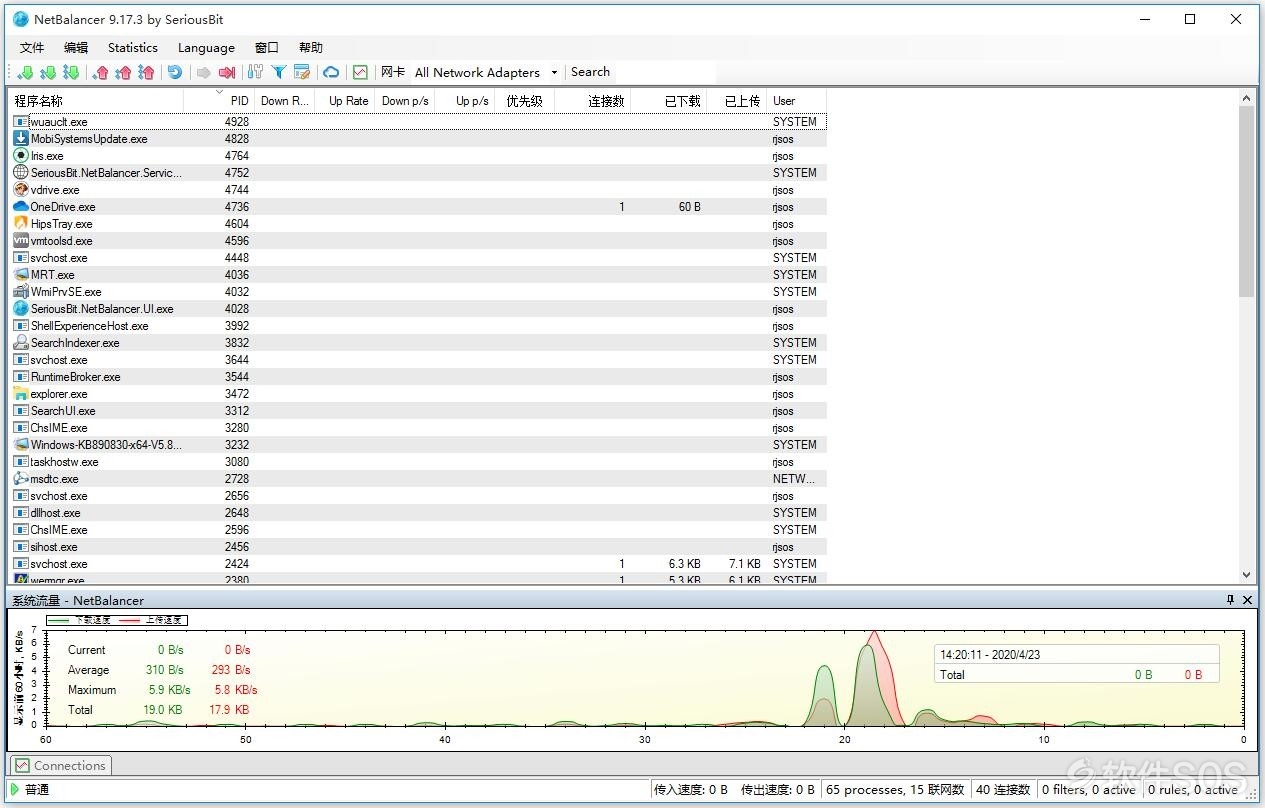Sort by the 连接数 column header
The height and width of the screenshot is (808, 1265).
593,100
